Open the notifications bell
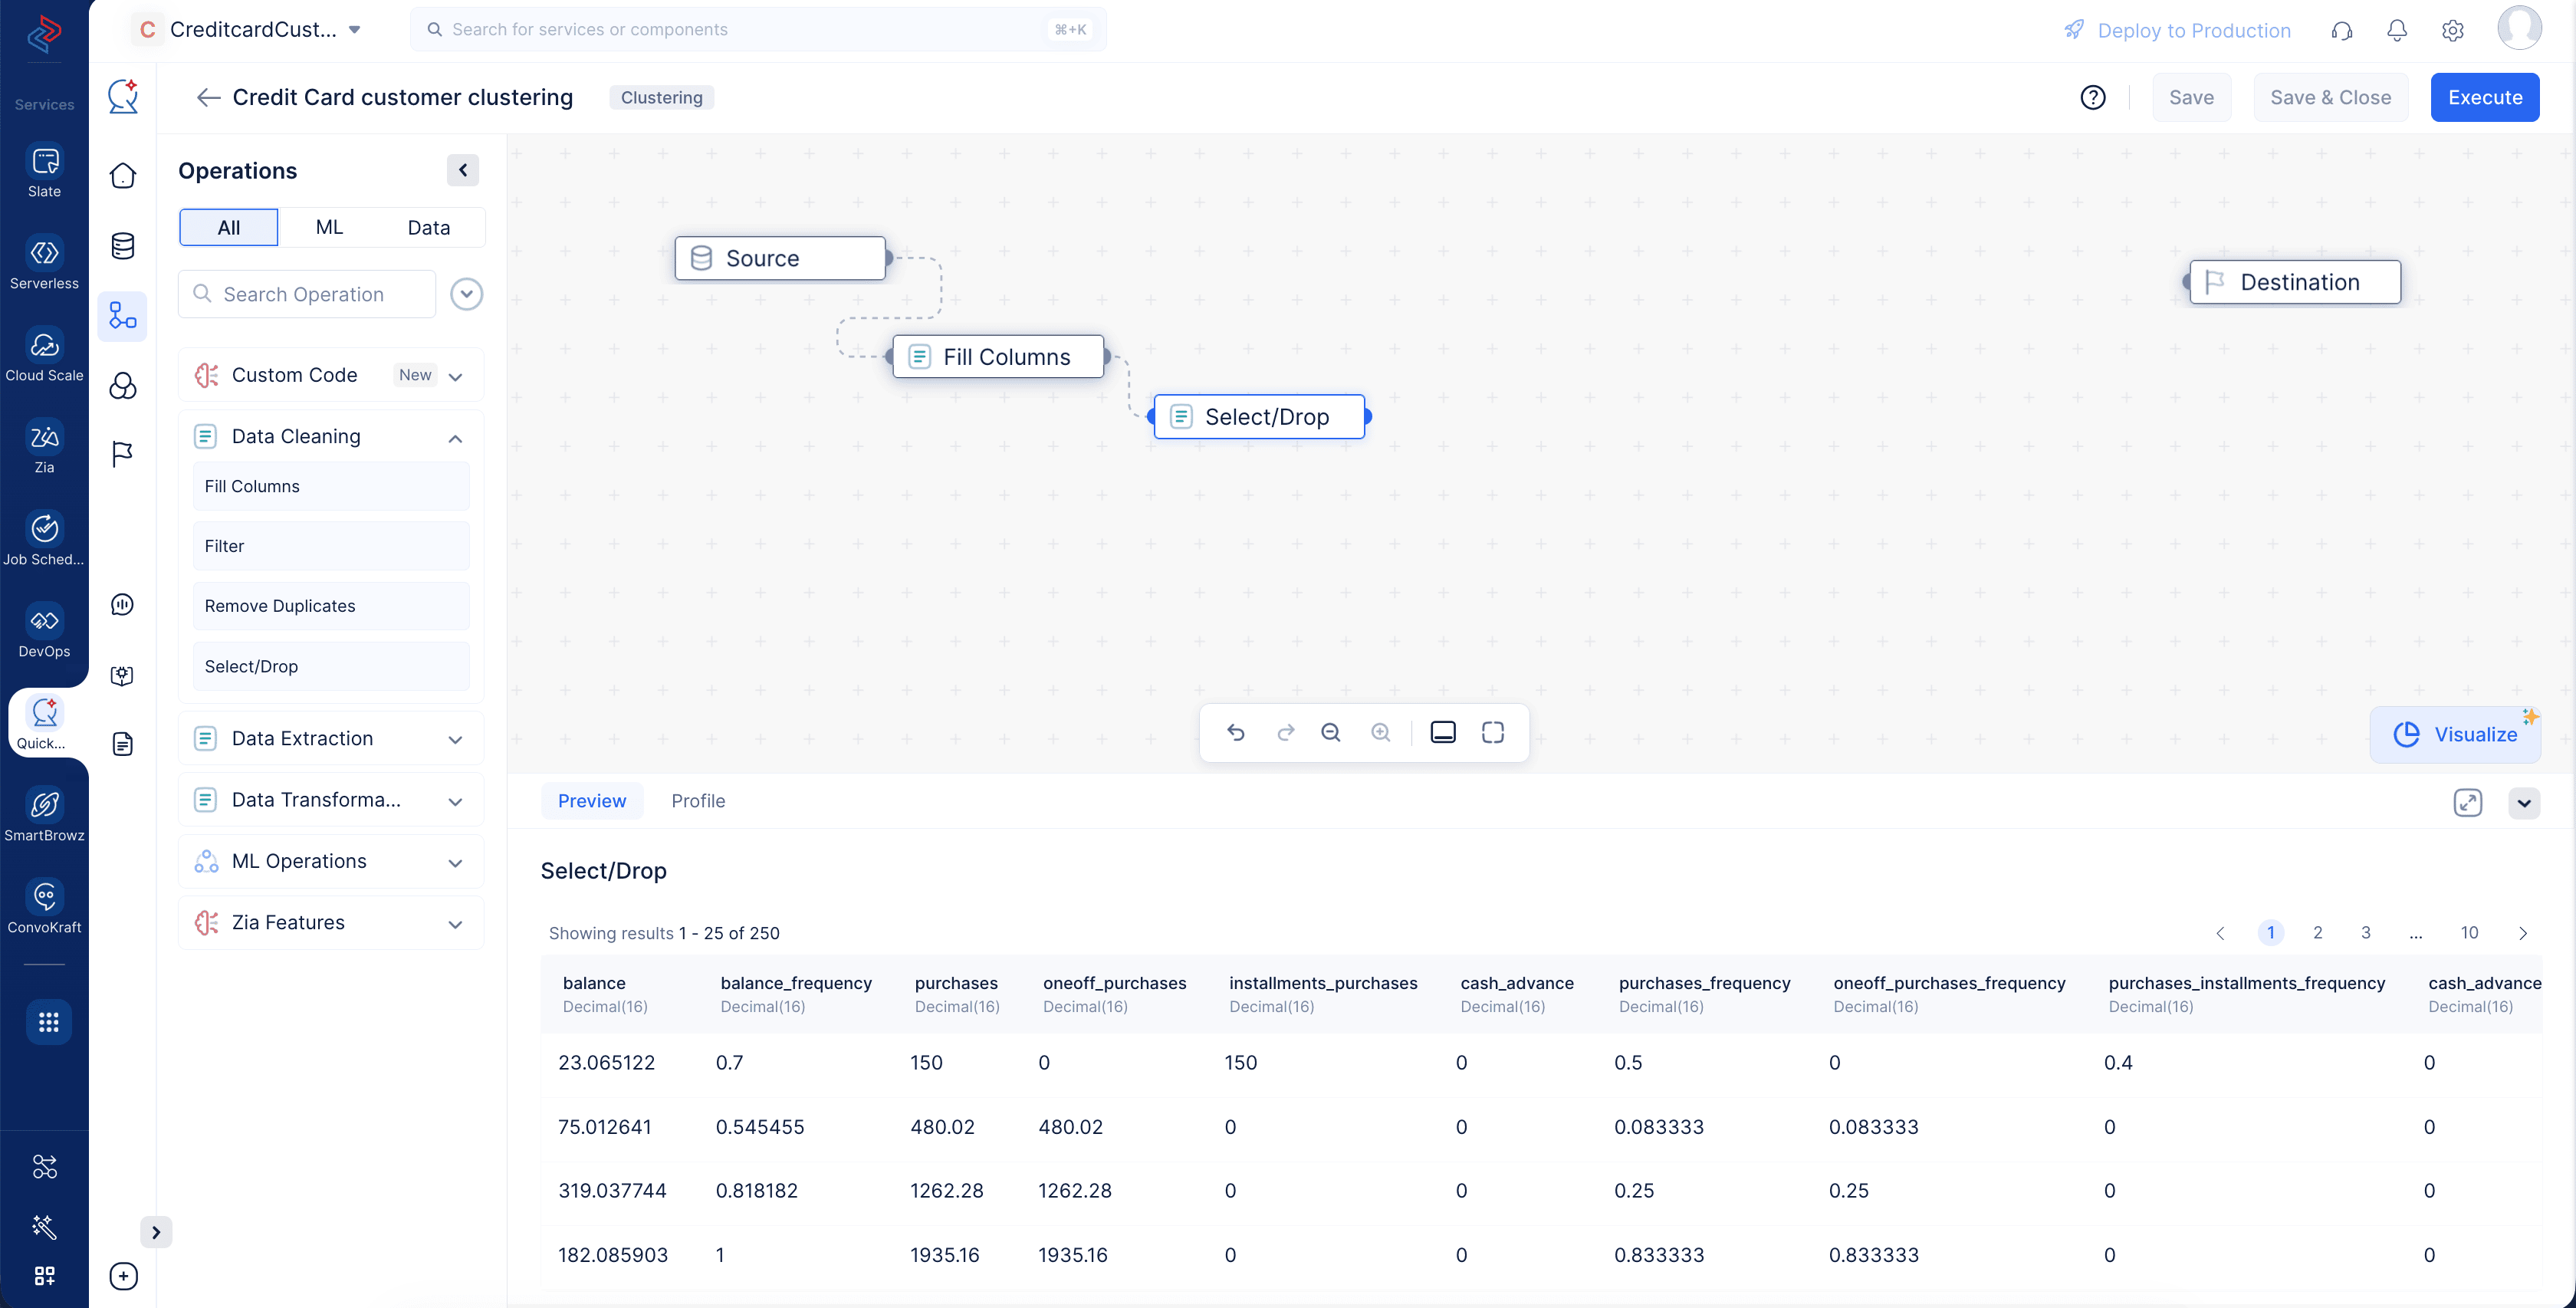Screen dimensions: 2576x1308 (2396, 30)
